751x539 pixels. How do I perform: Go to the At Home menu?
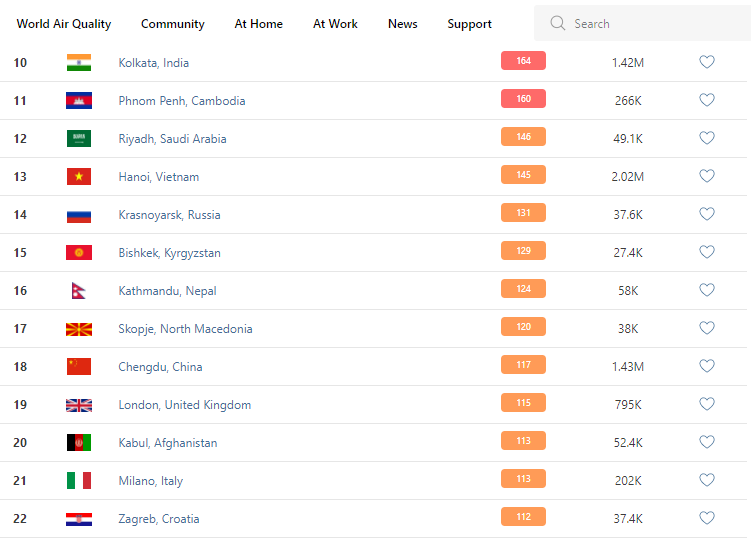[259, 24]
